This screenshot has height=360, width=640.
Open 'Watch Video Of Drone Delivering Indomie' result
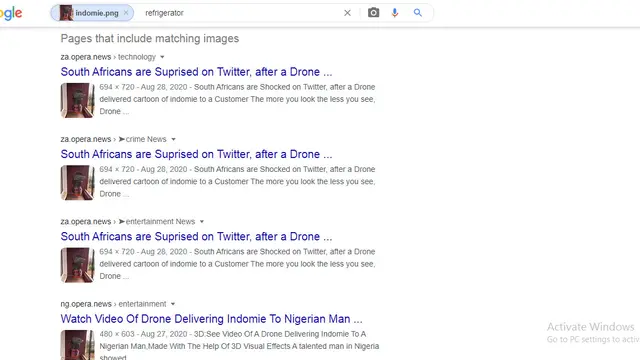point(211,319)
